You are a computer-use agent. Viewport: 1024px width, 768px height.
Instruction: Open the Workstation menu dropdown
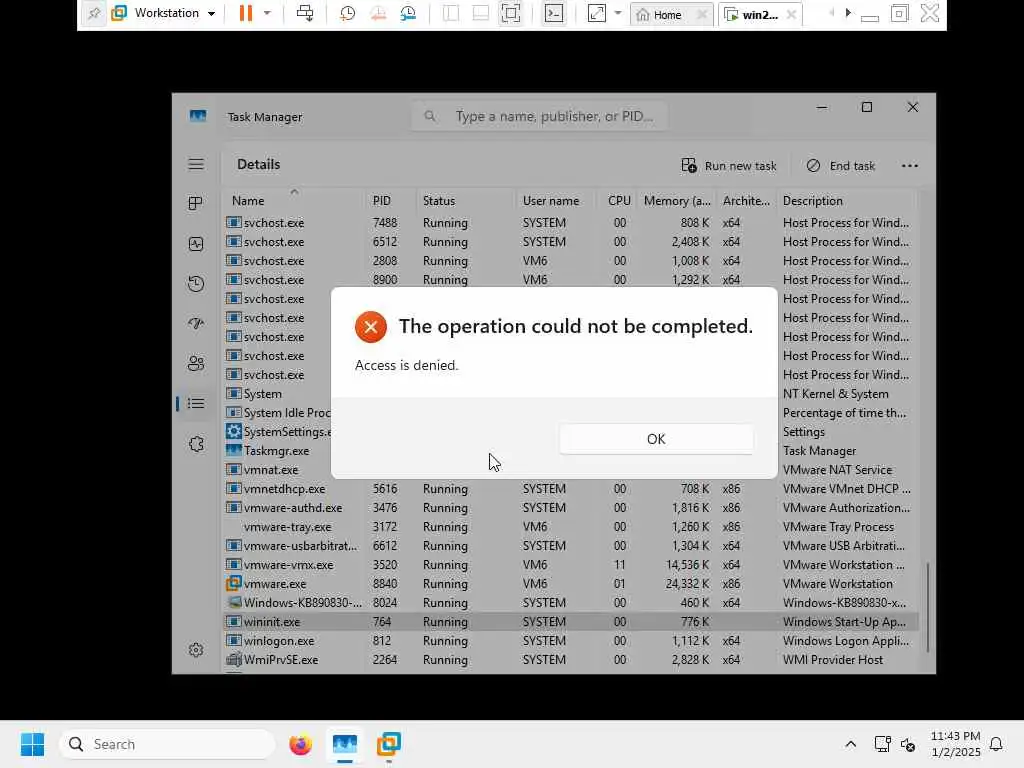[x=165, y=13]
